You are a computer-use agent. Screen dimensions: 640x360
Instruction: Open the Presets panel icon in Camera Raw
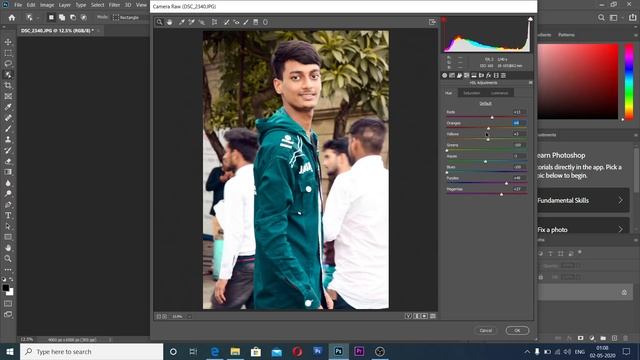click(503, 75)
